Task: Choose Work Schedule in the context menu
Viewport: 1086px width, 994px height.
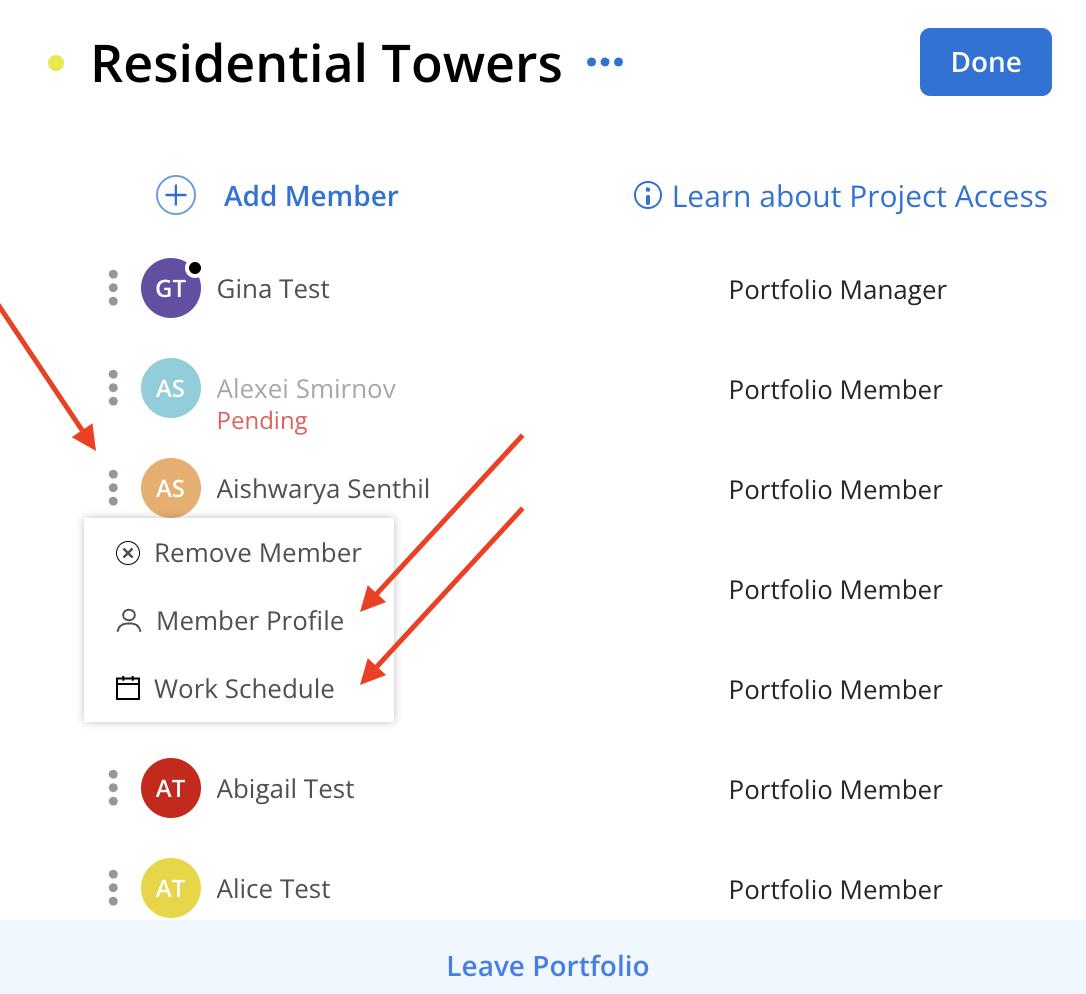Action: [239, 689]
